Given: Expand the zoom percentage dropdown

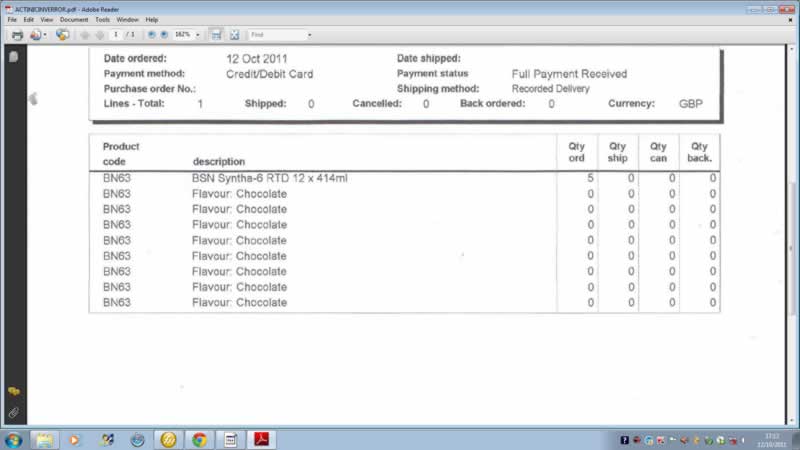Looking at the screenshot, I should pyautogui.click(x=198, y=34).
